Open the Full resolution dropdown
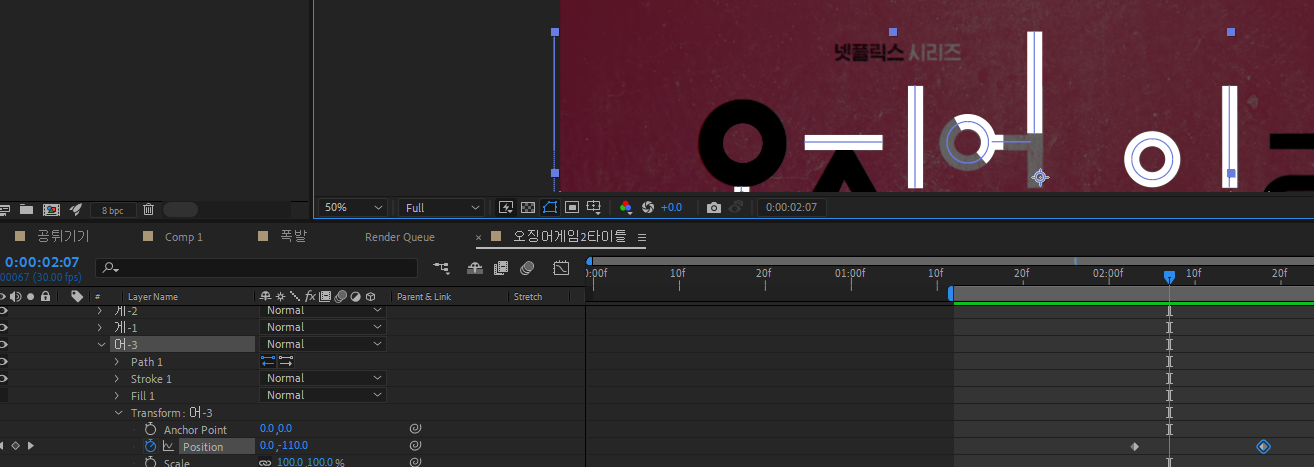1314x467 pixels. (441, 207)
